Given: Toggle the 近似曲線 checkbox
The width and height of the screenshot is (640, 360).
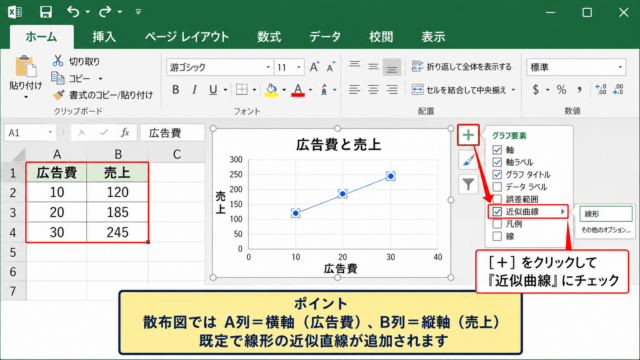Looking at the screenshot, I should [x=497, y=211].
